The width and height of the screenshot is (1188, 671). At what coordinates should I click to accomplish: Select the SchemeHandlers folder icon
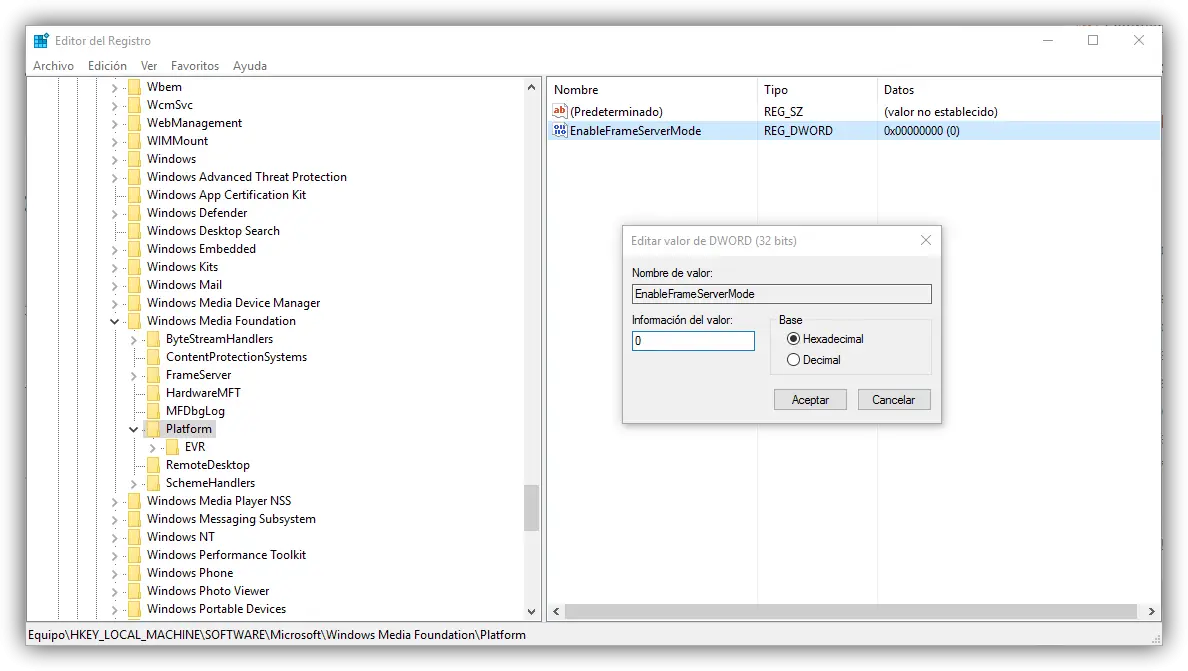pos(154,482)
